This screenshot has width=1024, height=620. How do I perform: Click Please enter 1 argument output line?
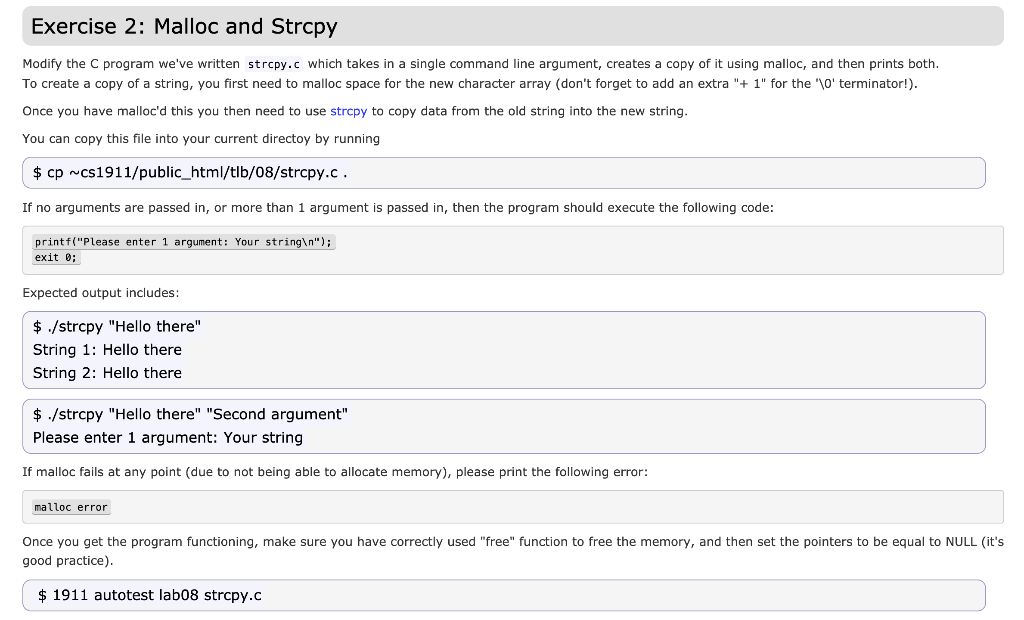click(168, 438)
